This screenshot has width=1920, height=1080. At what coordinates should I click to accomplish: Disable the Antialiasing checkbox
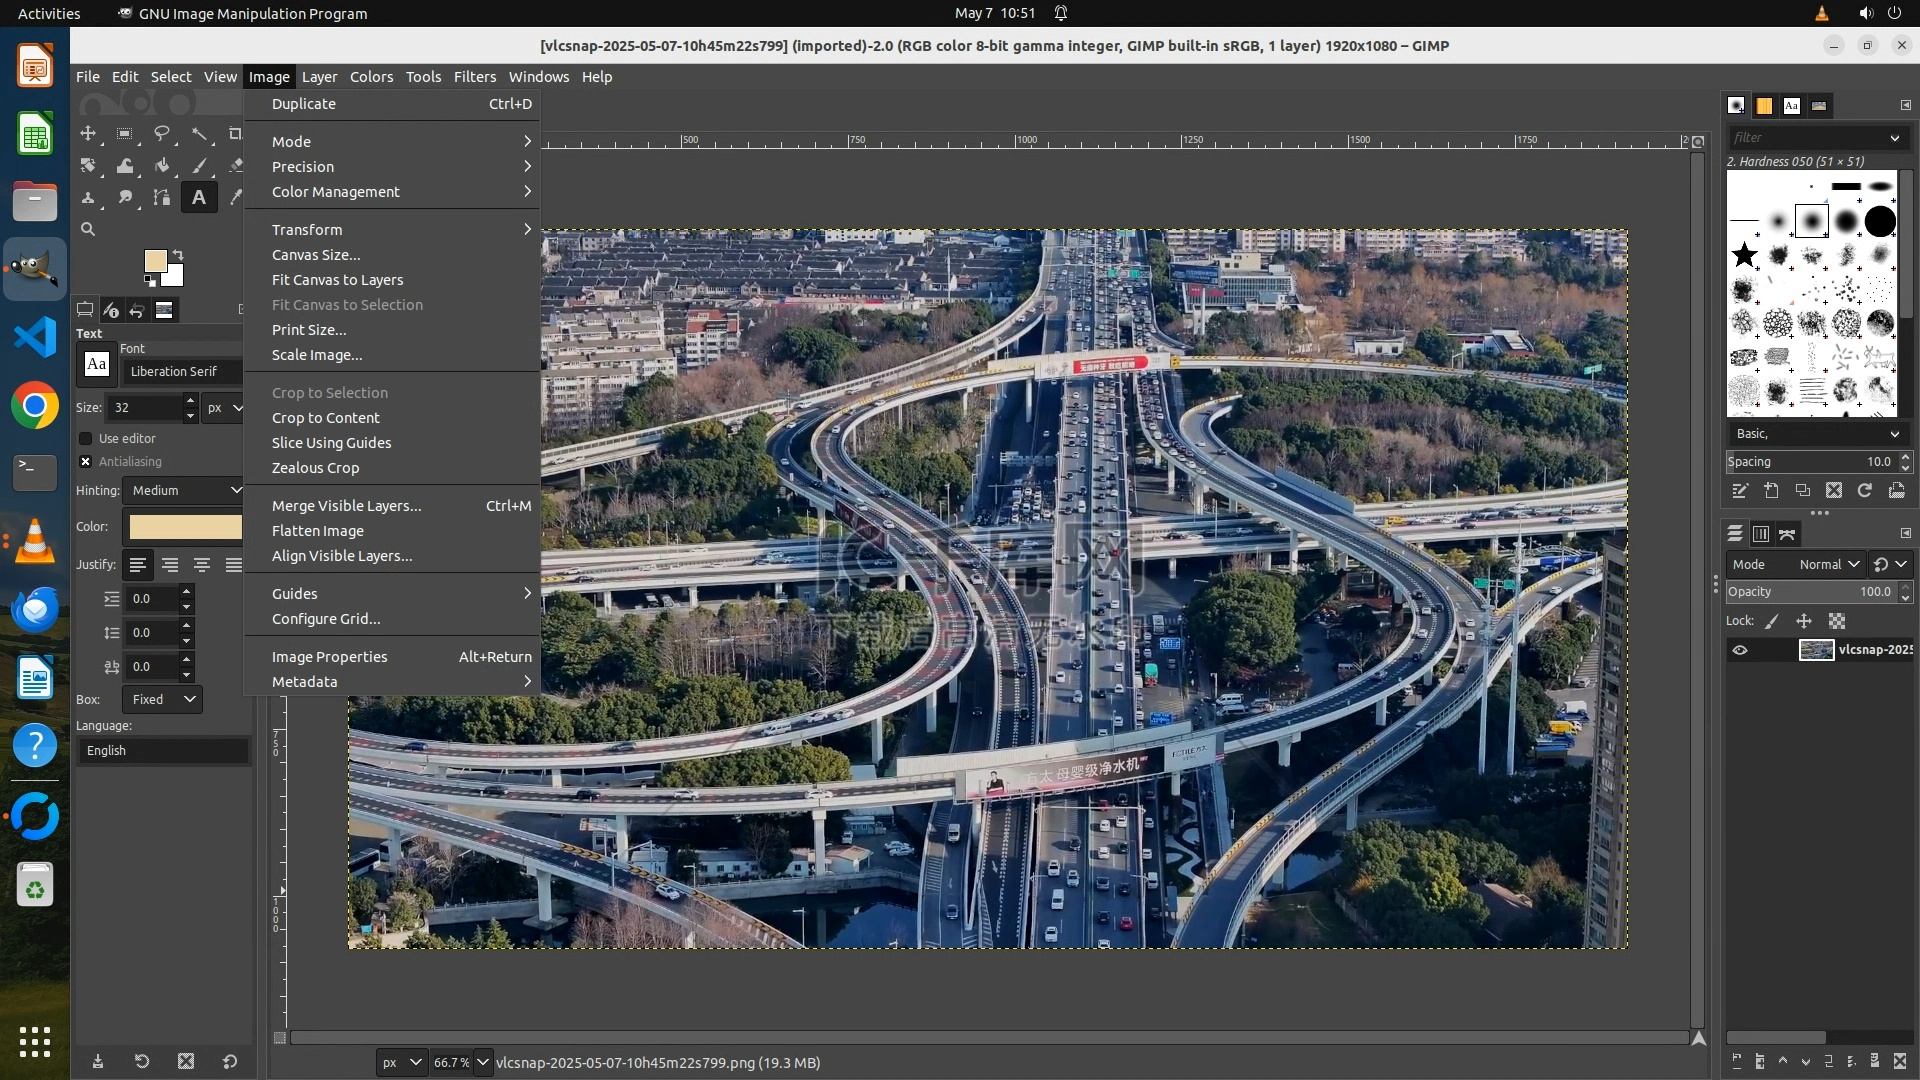click(86, 461)
